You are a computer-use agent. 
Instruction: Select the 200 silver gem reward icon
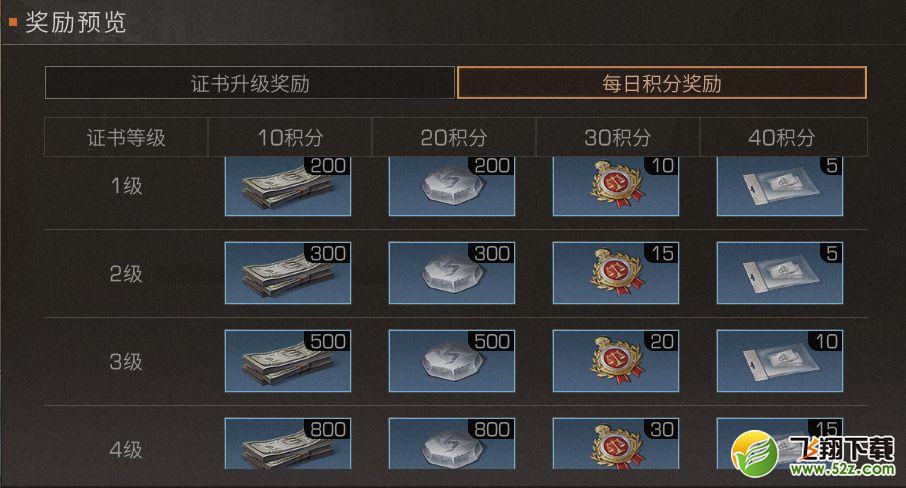point(452,186)
